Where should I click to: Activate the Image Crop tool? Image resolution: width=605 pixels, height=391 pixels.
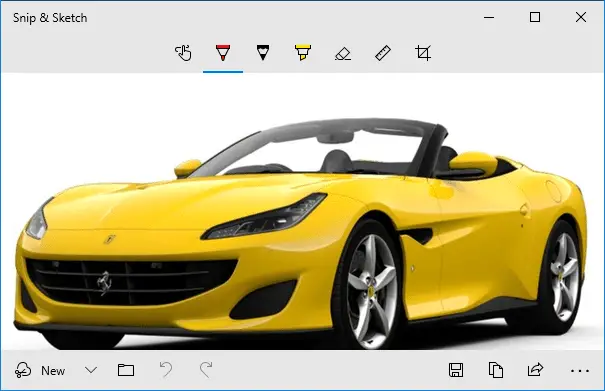423,53
